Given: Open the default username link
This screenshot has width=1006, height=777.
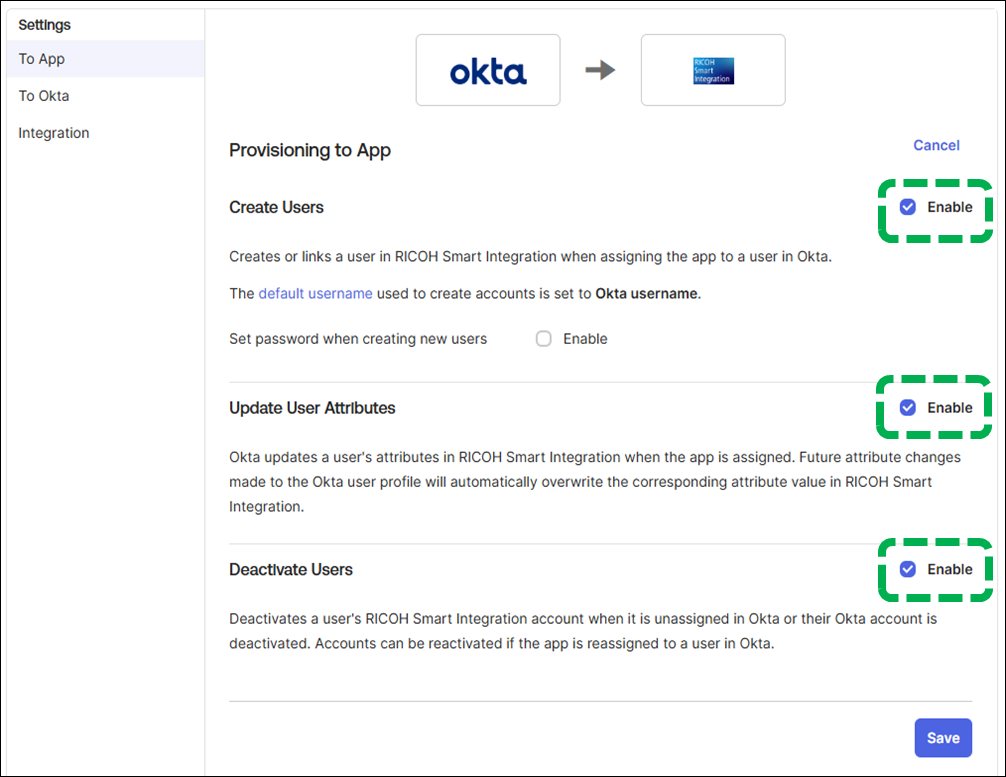Looking at the screenshot, I should point(315,294).
